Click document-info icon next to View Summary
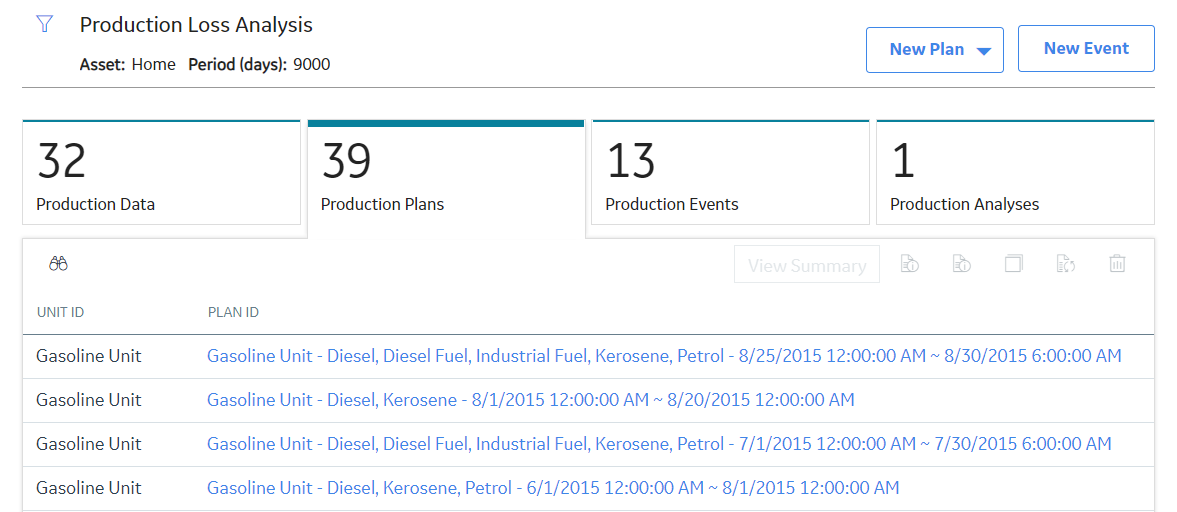Viewport: 1177px width, 512px height. click(x=910, y=264)
